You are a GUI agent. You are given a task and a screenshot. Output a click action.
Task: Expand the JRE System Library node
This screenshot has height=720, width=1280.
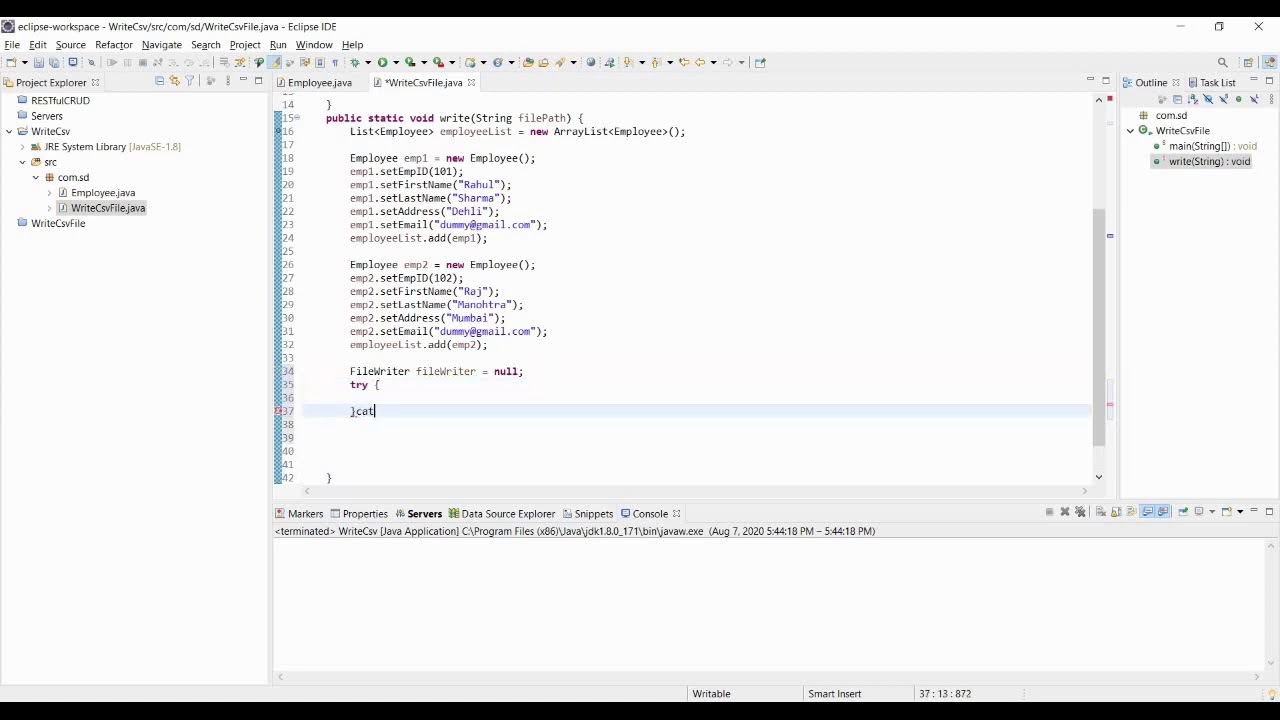(22, 147)
